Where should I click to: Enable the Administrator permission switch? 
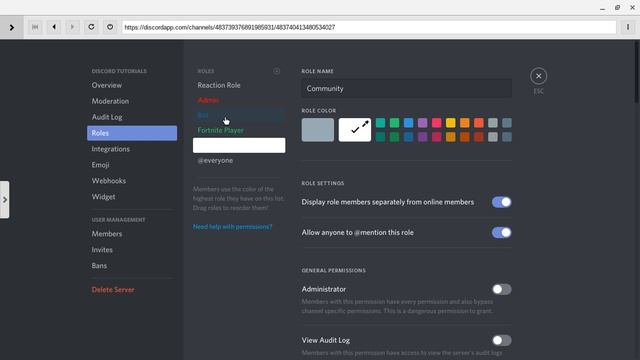point(501,289)
